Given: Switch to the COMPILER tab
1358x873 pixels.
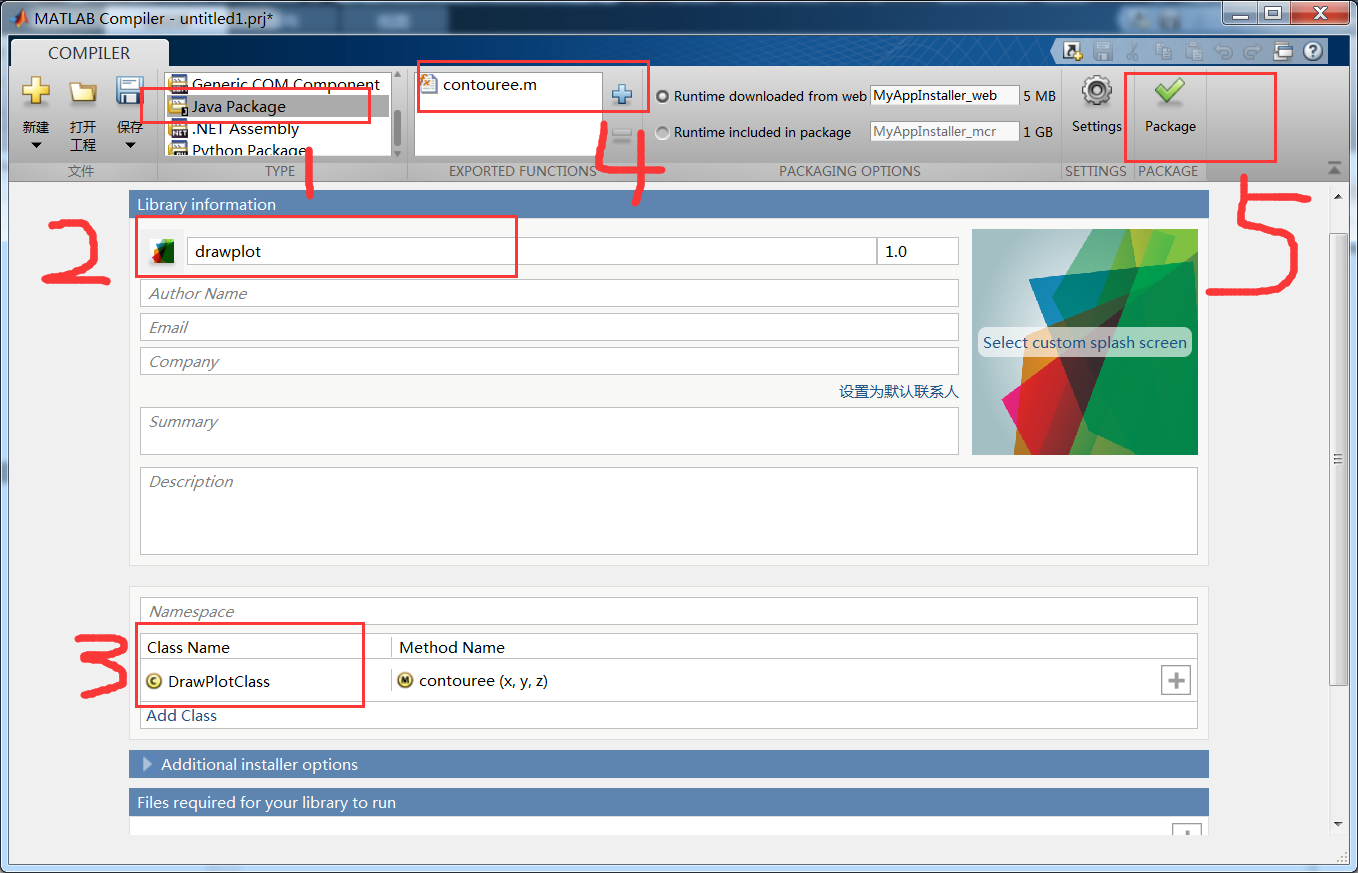Looking at the screenshot, I should coord(89,53).
